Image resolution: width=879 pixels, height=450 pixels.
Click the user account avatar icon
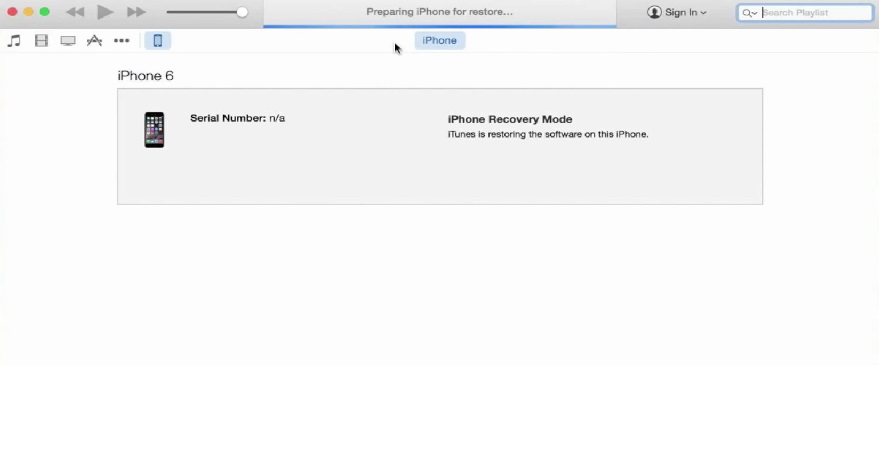[654, 12]
